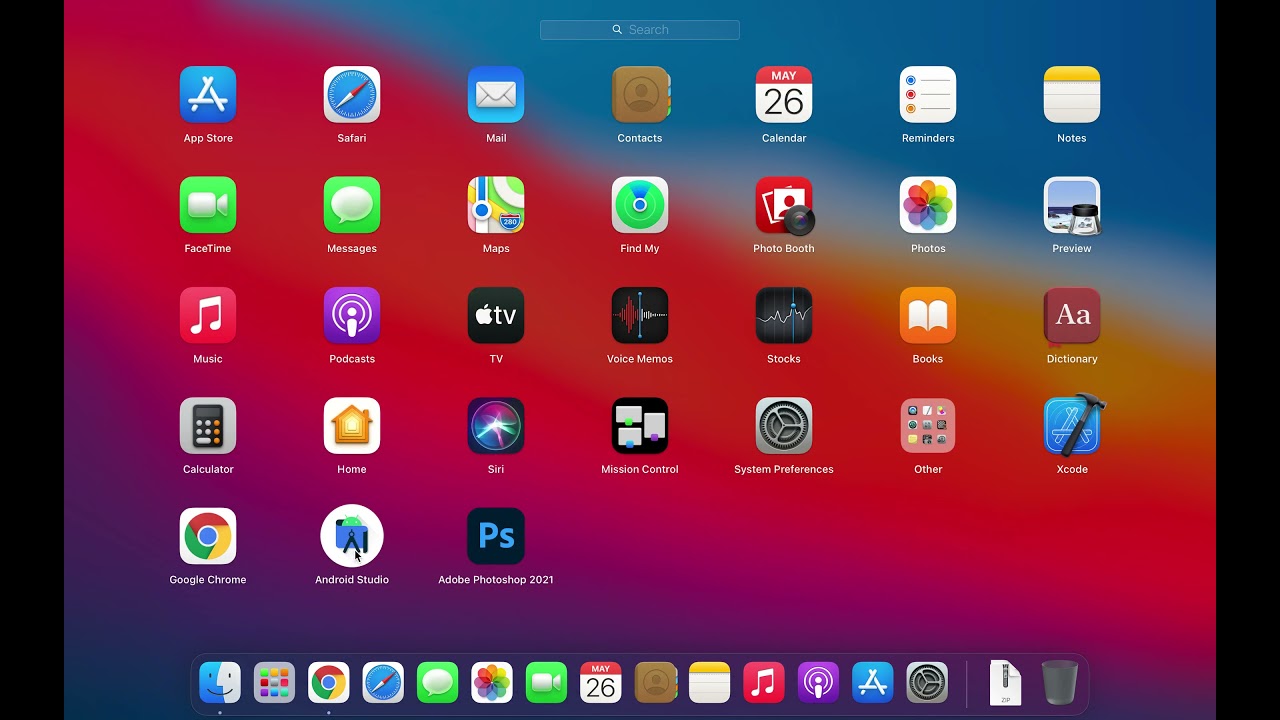Click the Launchpad Search field
Image resolution: width=1280 pixels, height=720 pixels.
point(640,30)
